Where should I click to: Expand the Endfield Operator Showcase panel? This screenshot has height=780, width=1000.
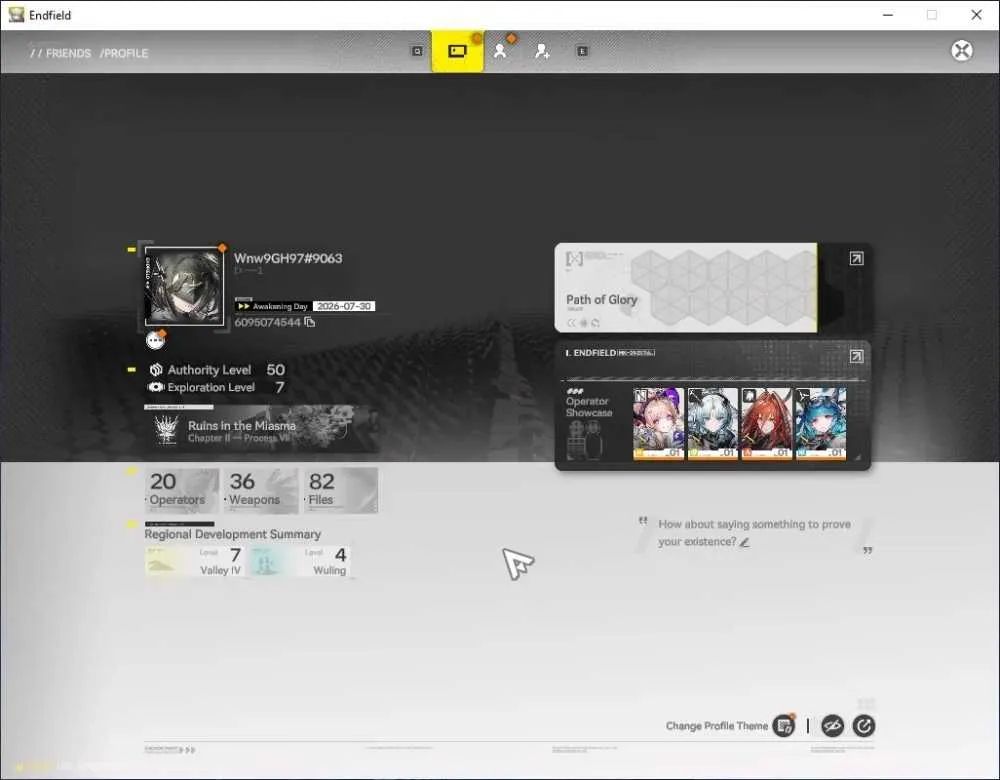pos(857,356)
